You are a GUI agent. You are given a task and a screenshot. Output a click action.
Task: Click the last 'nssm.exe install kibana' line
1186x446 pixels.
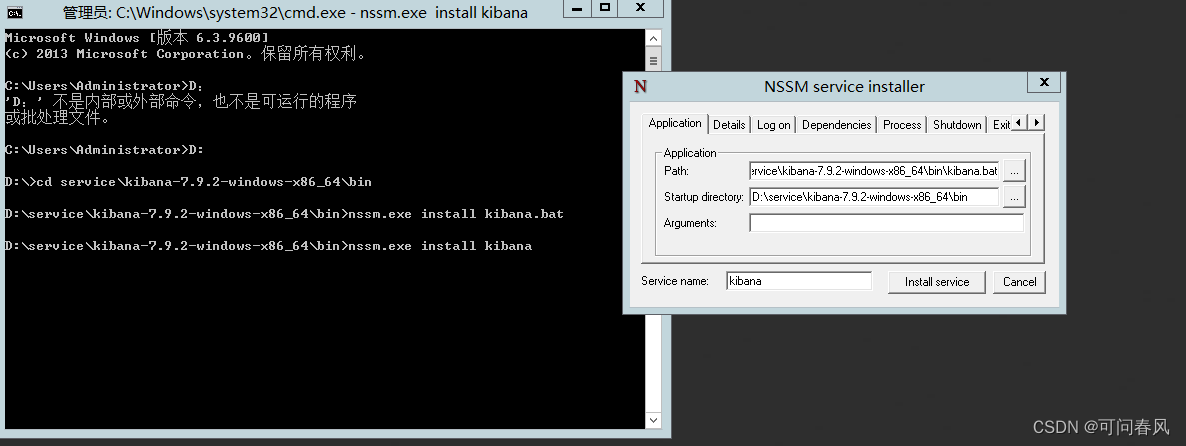pos(268,246)
